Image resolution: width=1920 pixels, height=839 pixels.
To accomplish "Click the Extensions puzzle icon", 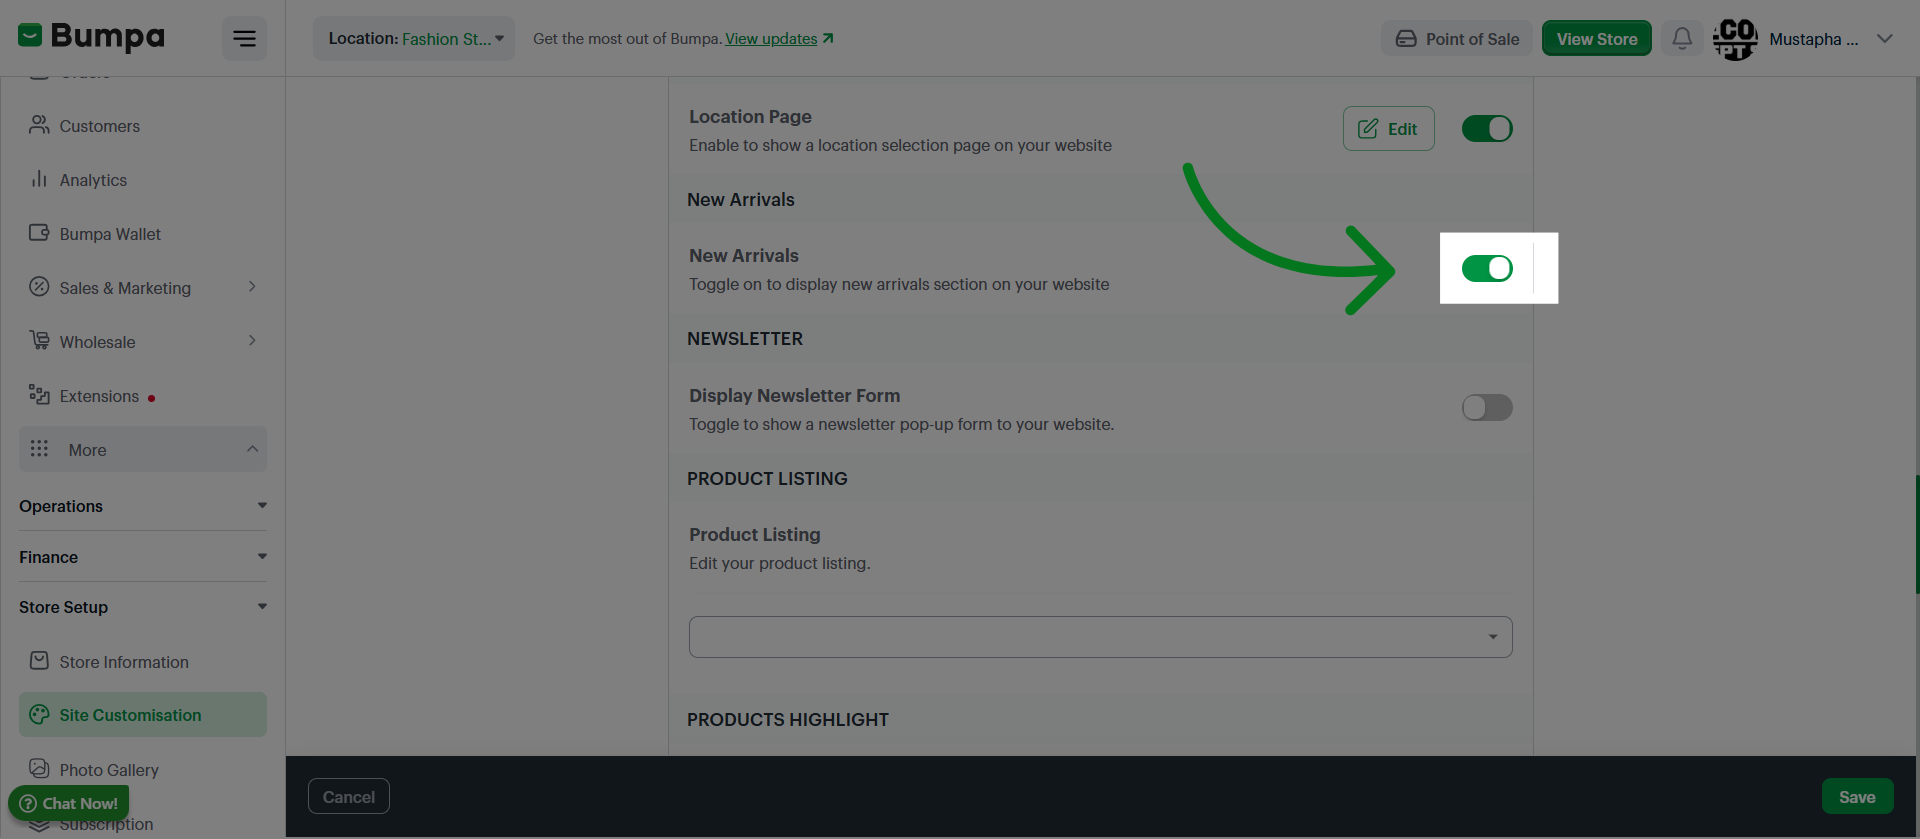I will [39, 395].
